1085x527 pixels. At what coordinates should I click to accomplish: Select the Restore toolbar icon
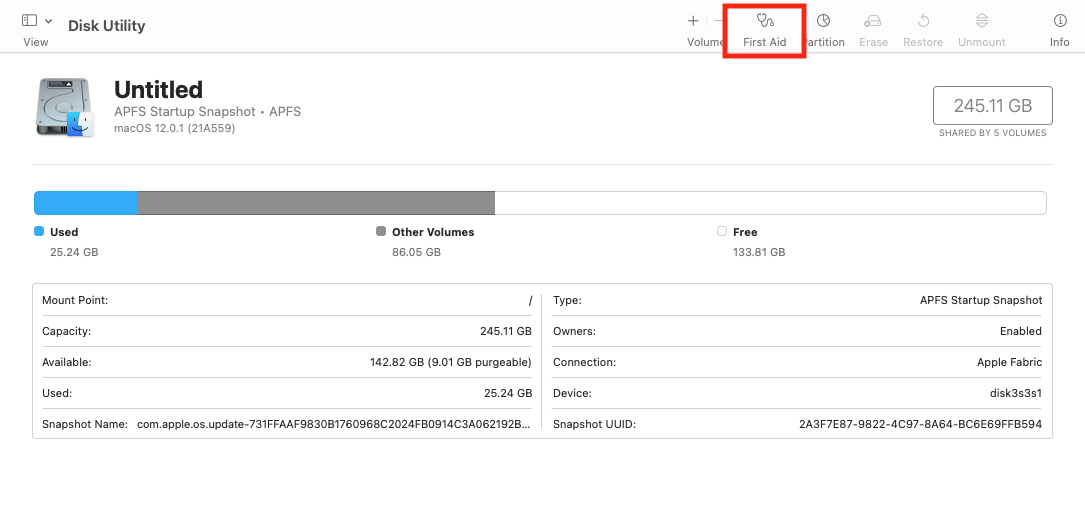pos(923,21)
